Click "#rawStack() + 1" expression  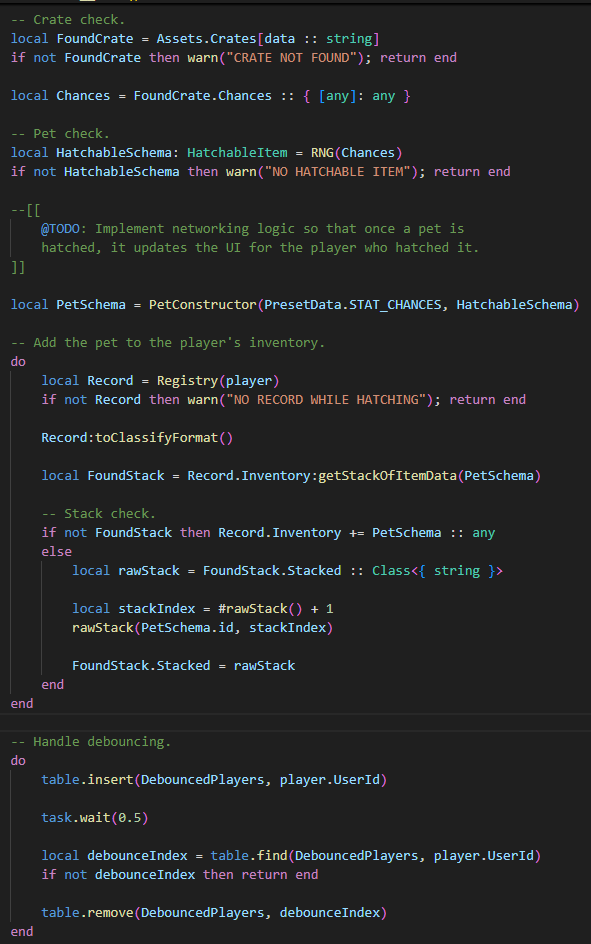pos(276,609)
